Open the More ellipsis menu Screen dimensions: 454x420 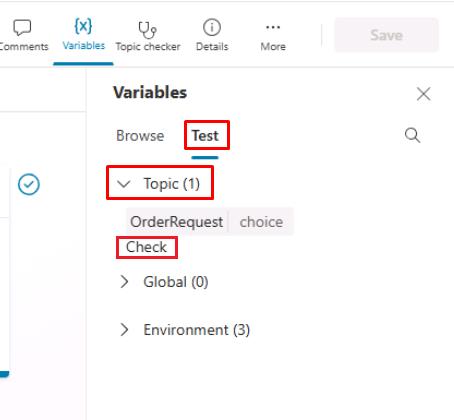coord(273,27)
